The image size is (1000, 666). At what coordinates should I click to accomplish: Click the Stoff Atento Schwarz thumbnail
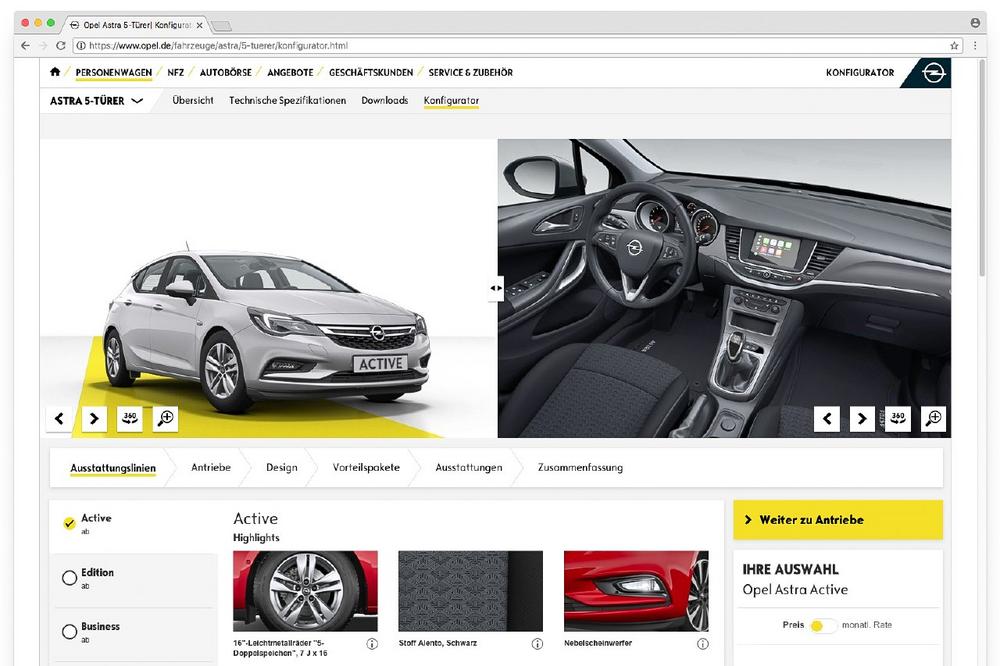pyautogui.click(x=470, y=591)
